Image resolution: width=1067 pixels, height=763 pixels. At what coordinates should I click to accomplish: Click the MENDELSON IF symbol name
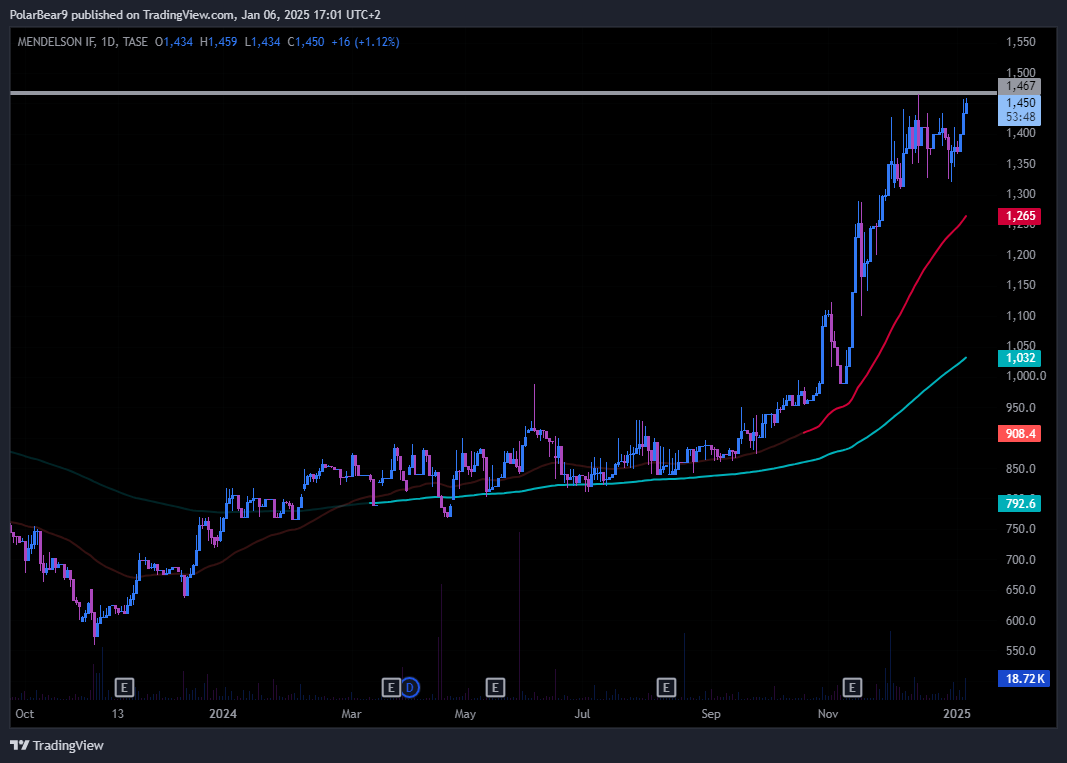(x=56, y=42)
